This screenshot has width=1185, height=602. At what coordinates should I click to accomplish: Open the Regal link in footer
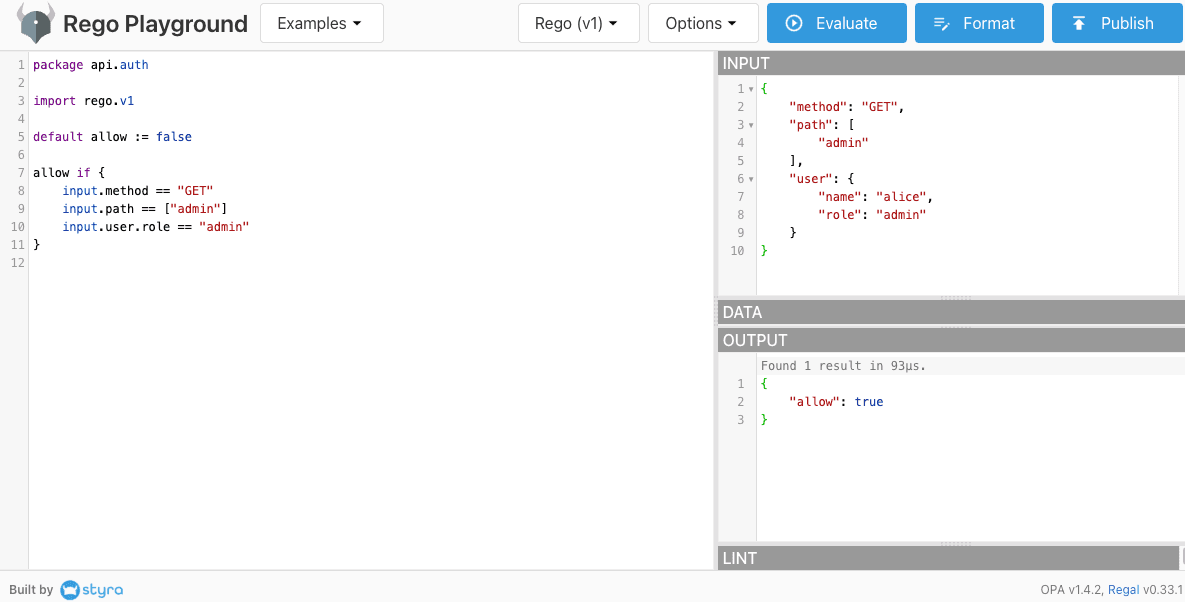click(x=1123, y=590)
